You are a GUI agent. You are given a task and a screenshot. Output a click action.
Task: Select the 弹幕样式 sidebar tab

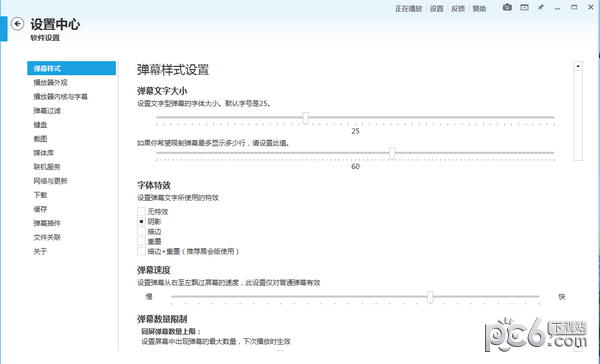pyautogui.click(x=72, y=68)
